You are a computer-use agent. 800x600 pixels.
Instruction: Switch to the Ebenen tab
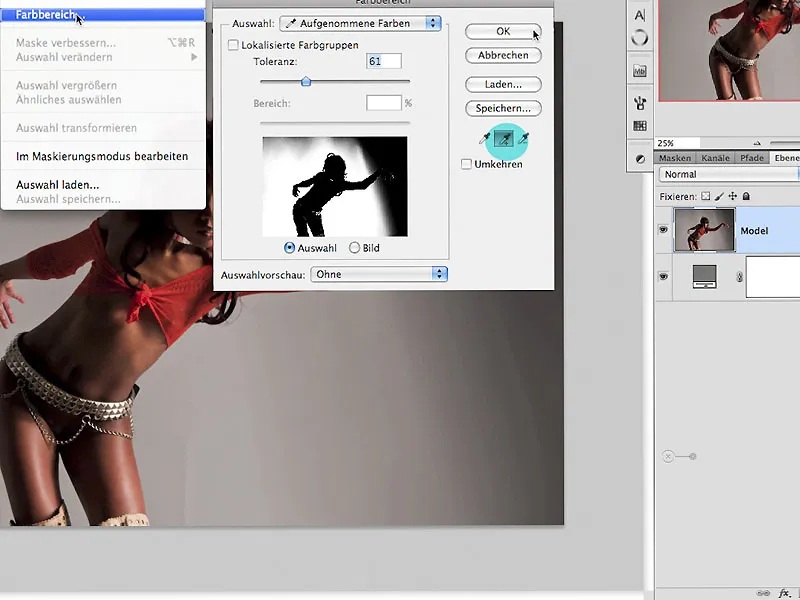[786, 158]
